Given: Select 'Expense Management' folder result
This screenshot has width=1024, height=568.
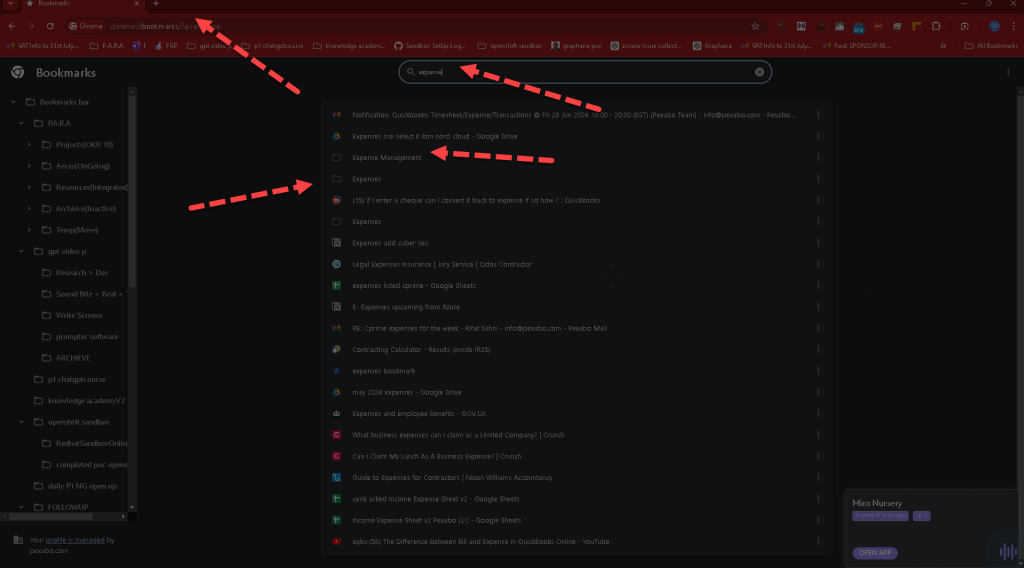Looking at the screenshot, I should click(x=387, y=157).
